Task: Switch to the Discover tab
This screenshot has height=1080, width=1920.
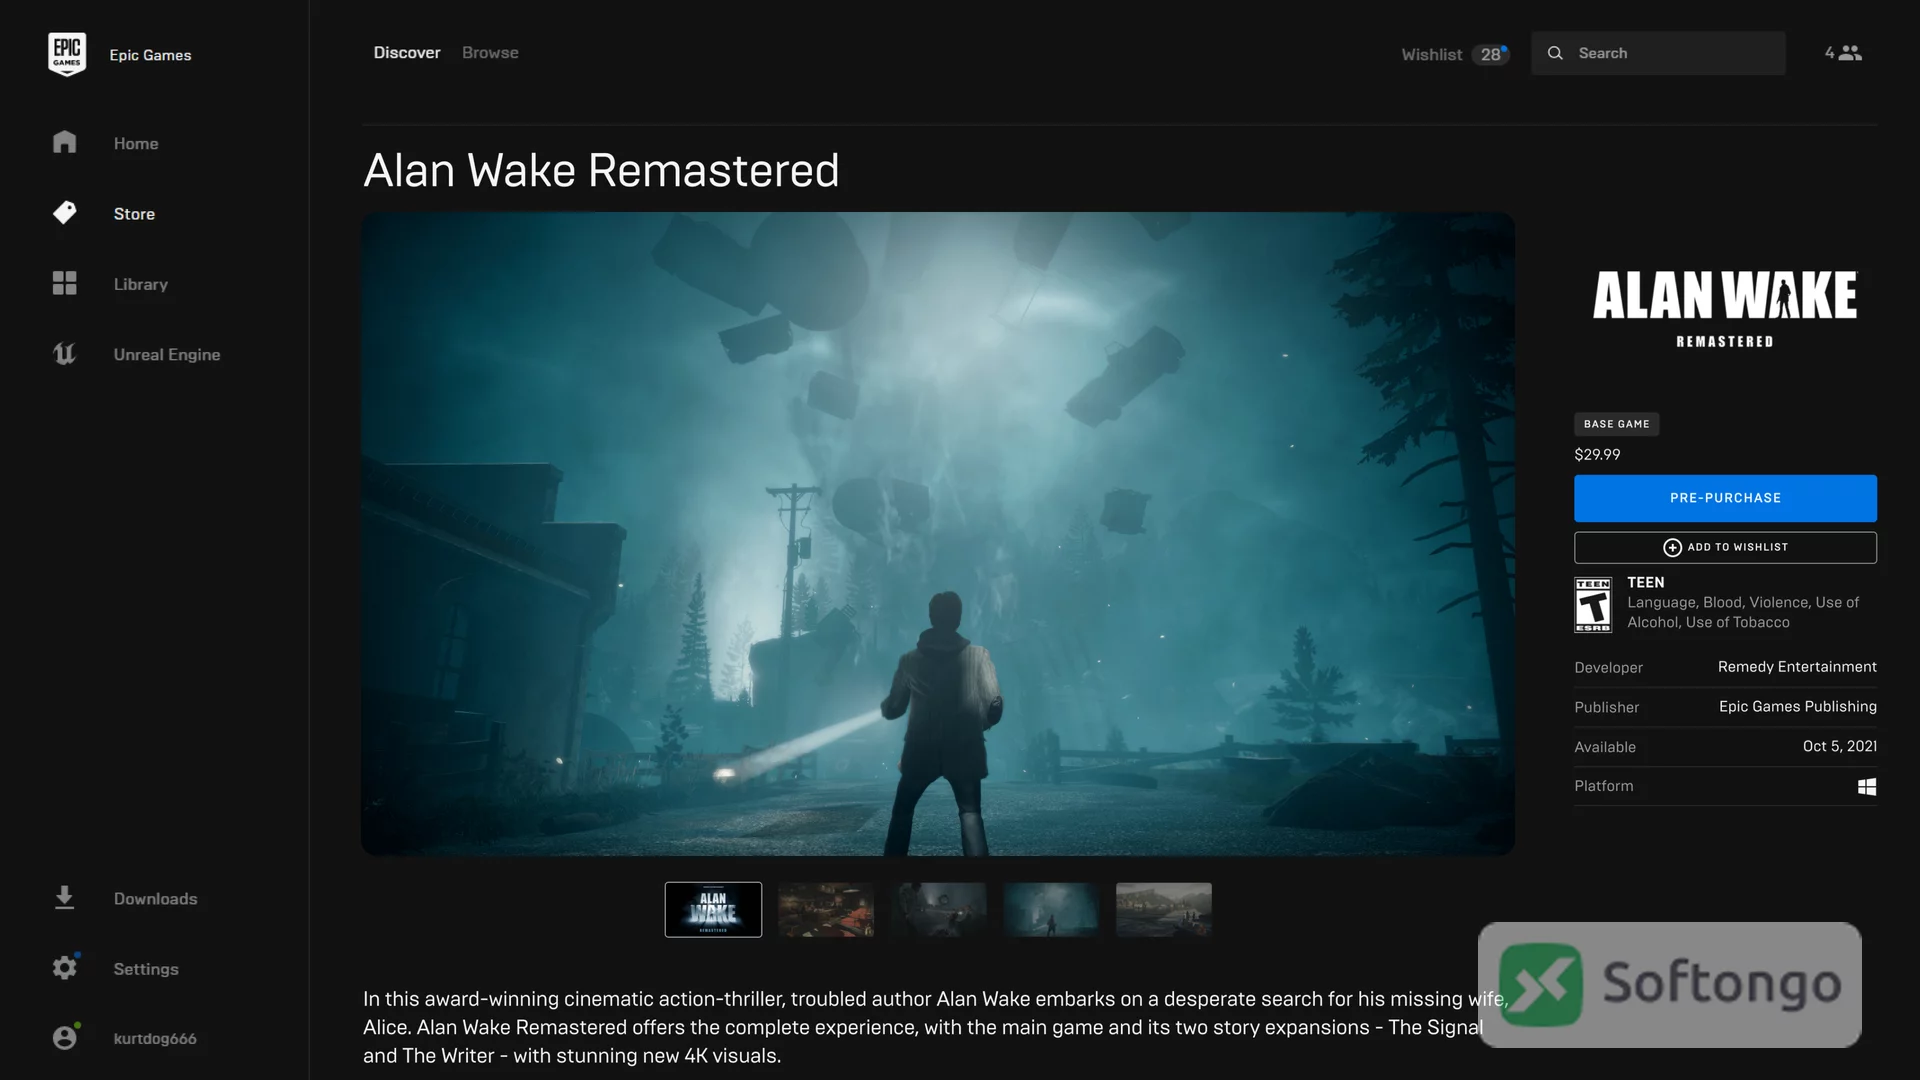Action: click(407, 53)
